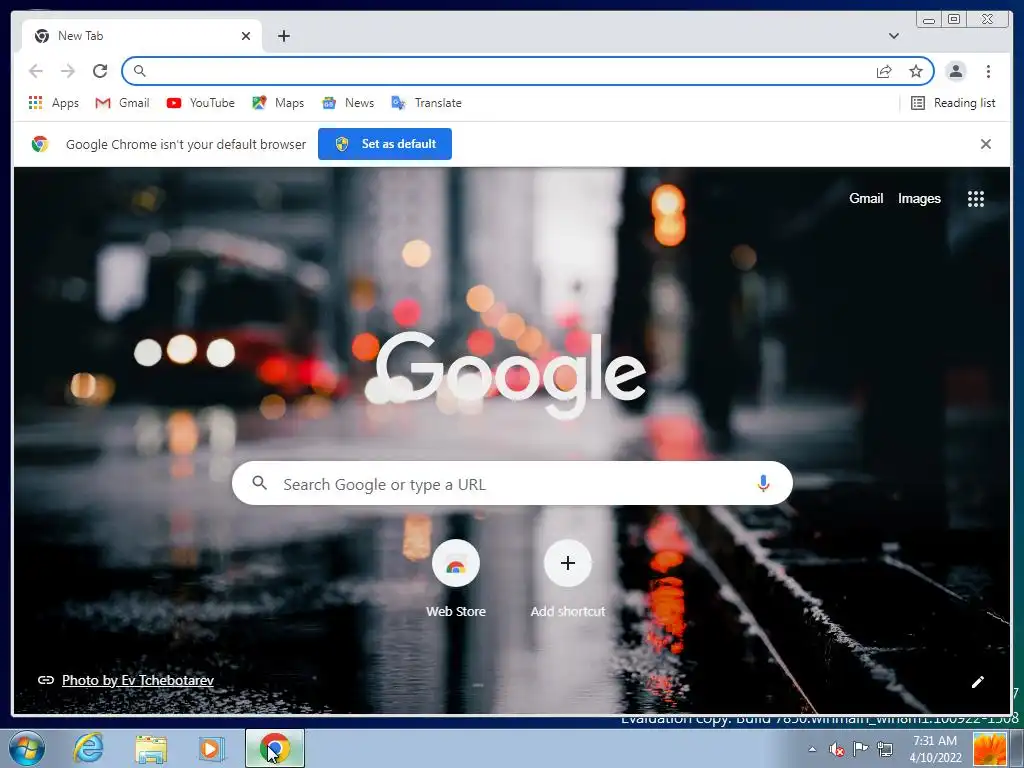Expand the tab search chevron

893,36
